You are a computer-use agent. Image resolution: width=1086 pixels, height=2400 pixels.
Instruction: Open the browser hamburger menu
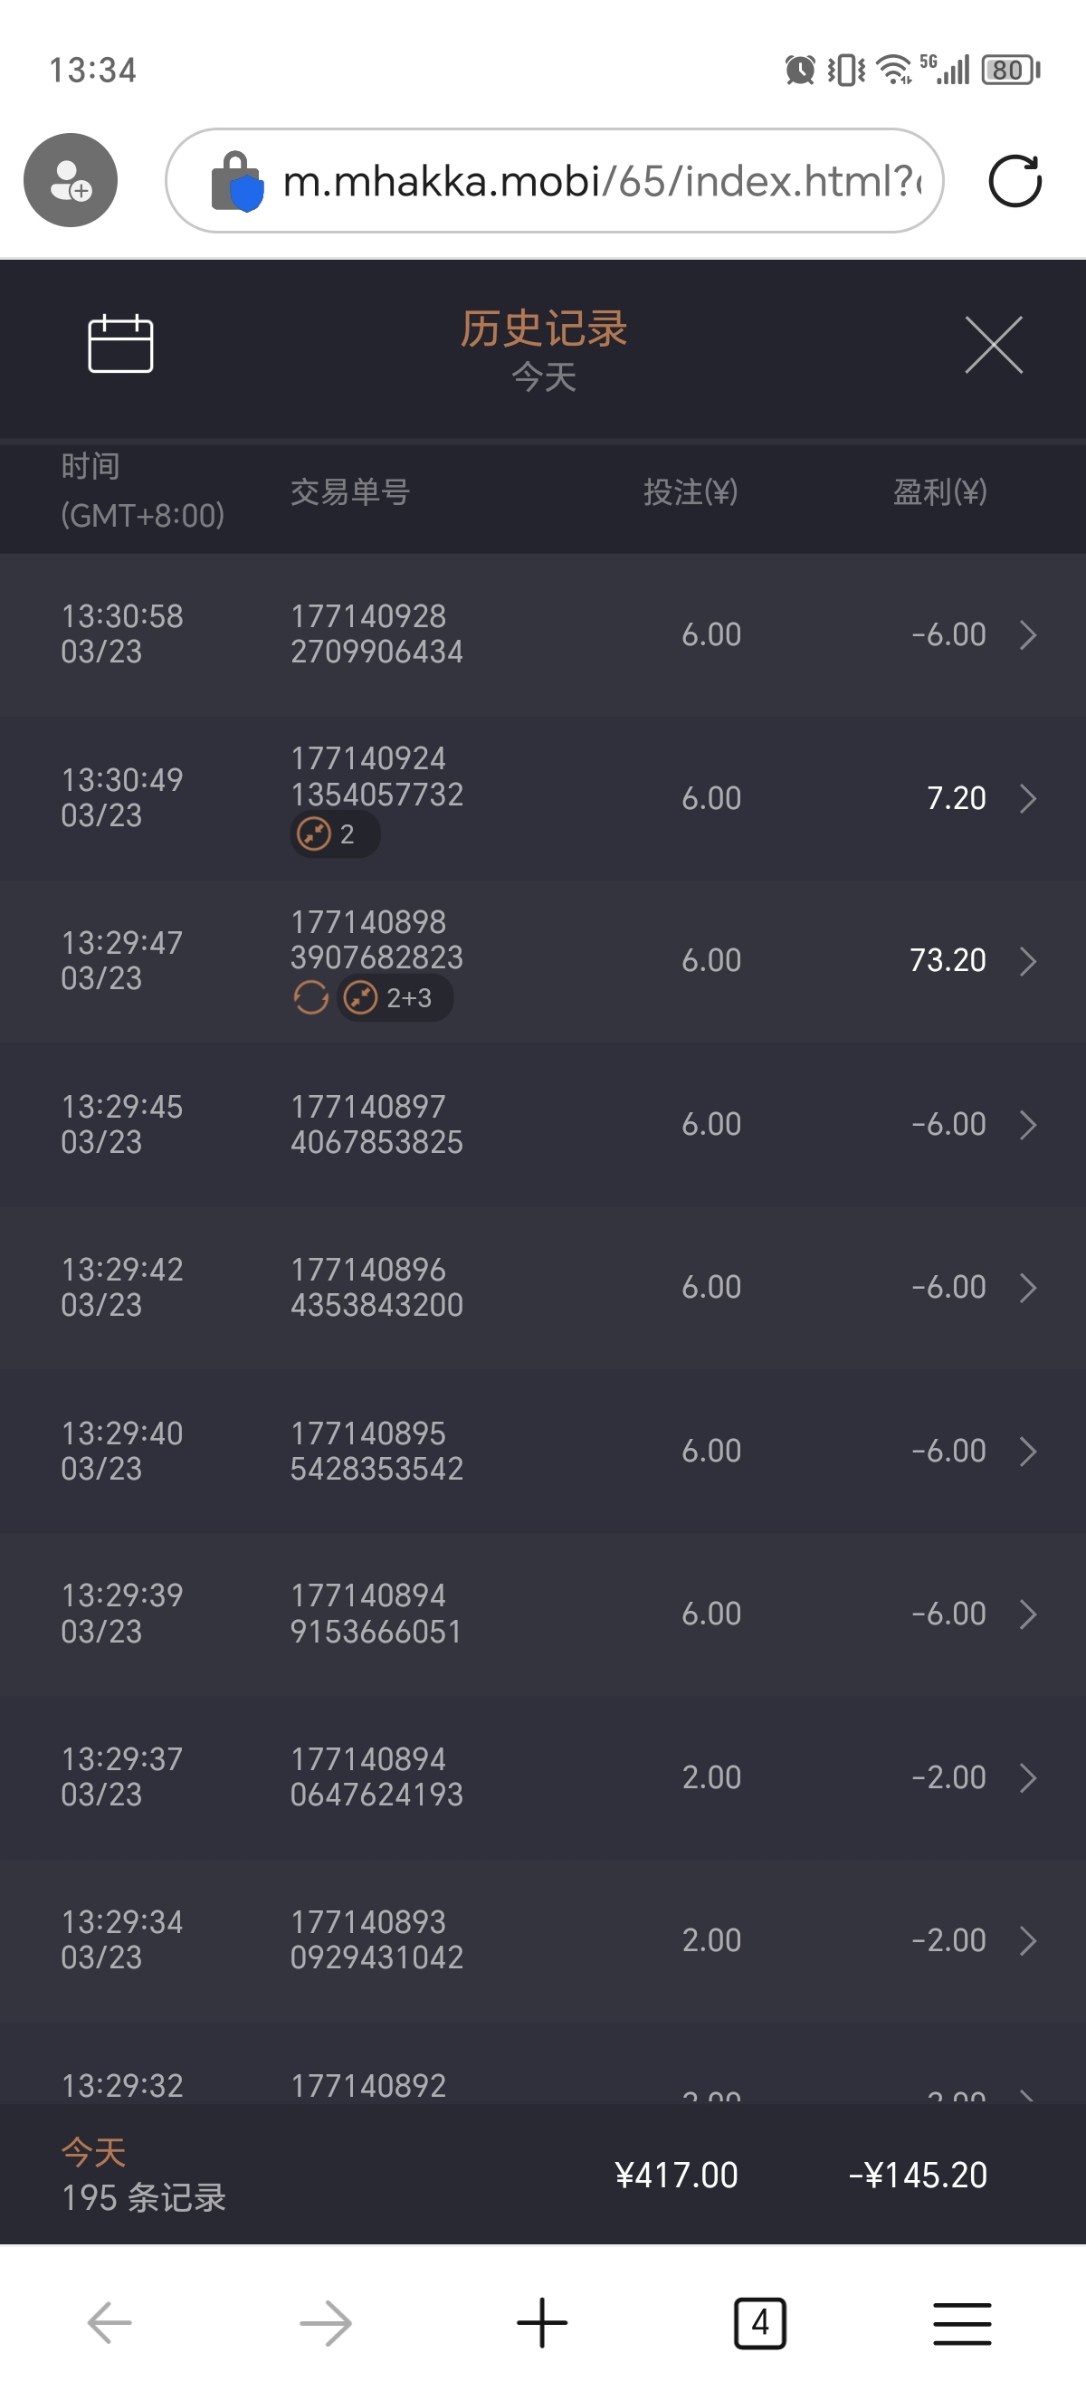(x=962, y=2322)
